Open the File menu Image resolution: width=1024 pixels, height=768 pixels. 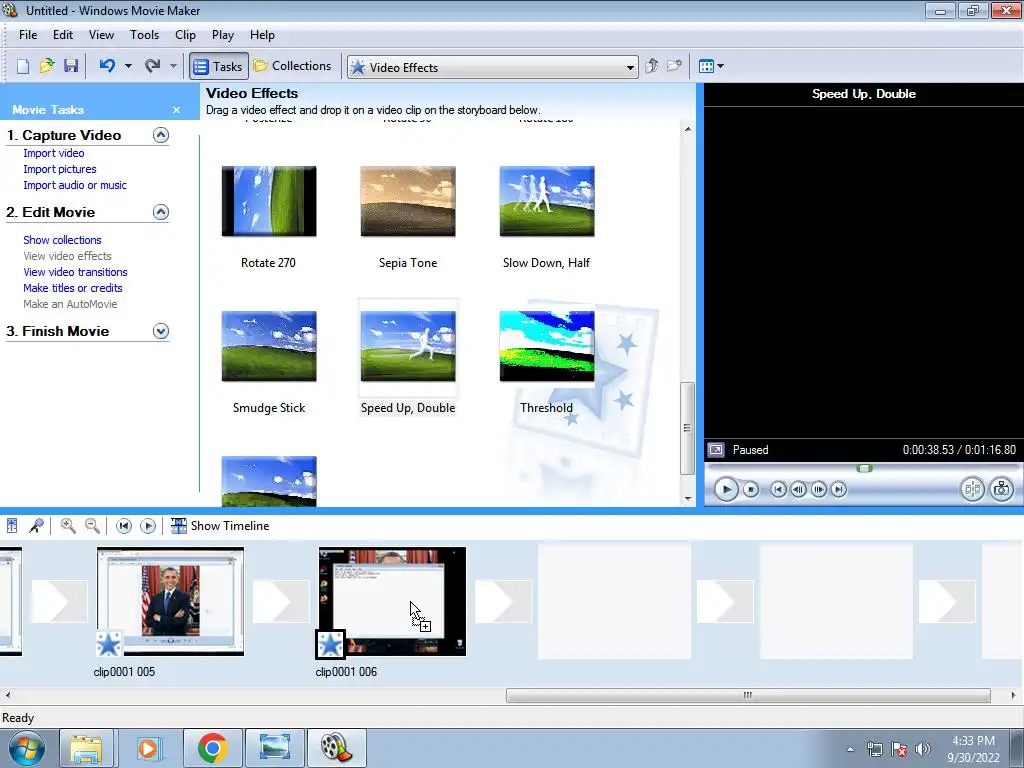coord(28,35)
